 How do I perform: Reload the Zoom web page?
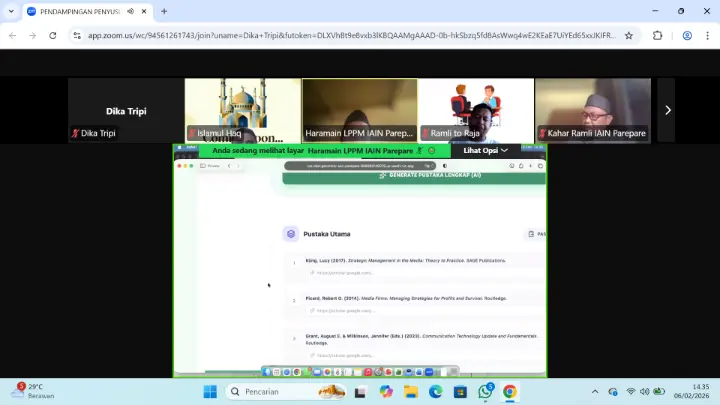(x=54, y=35)
